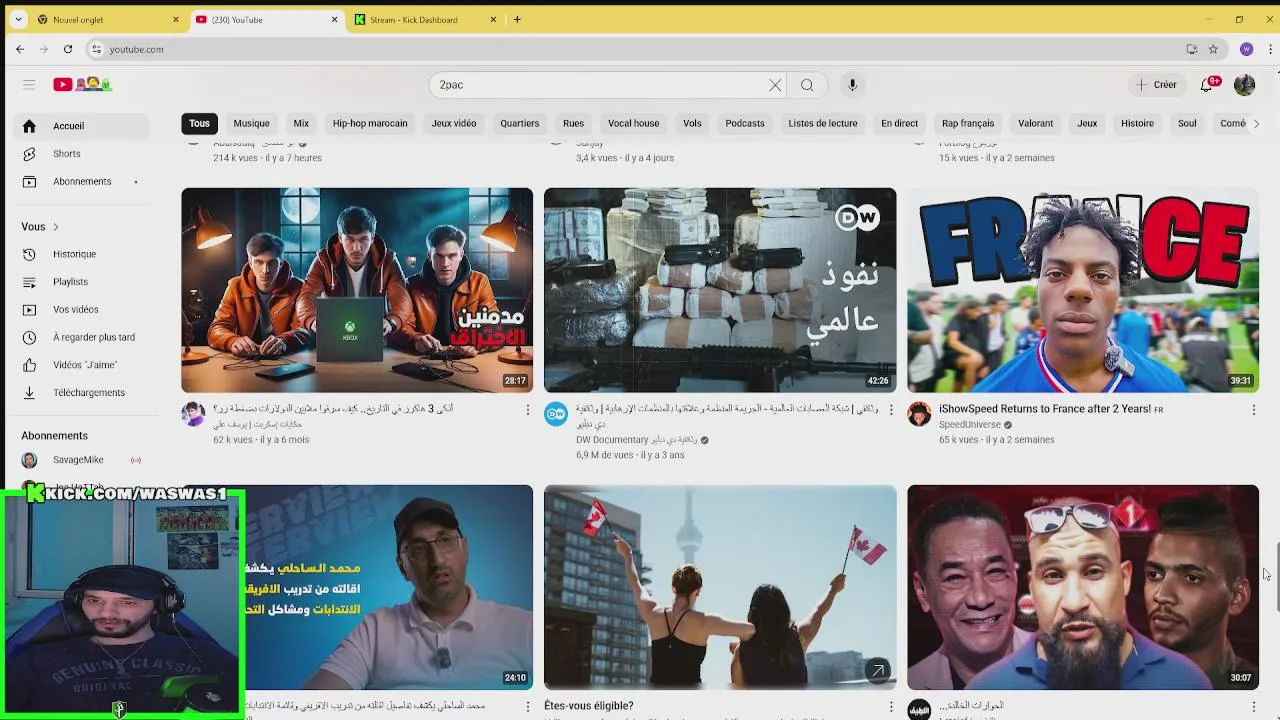Open the Chrome profile icon
This screenshot has height=720, width=1280.
pos(1246,49)
